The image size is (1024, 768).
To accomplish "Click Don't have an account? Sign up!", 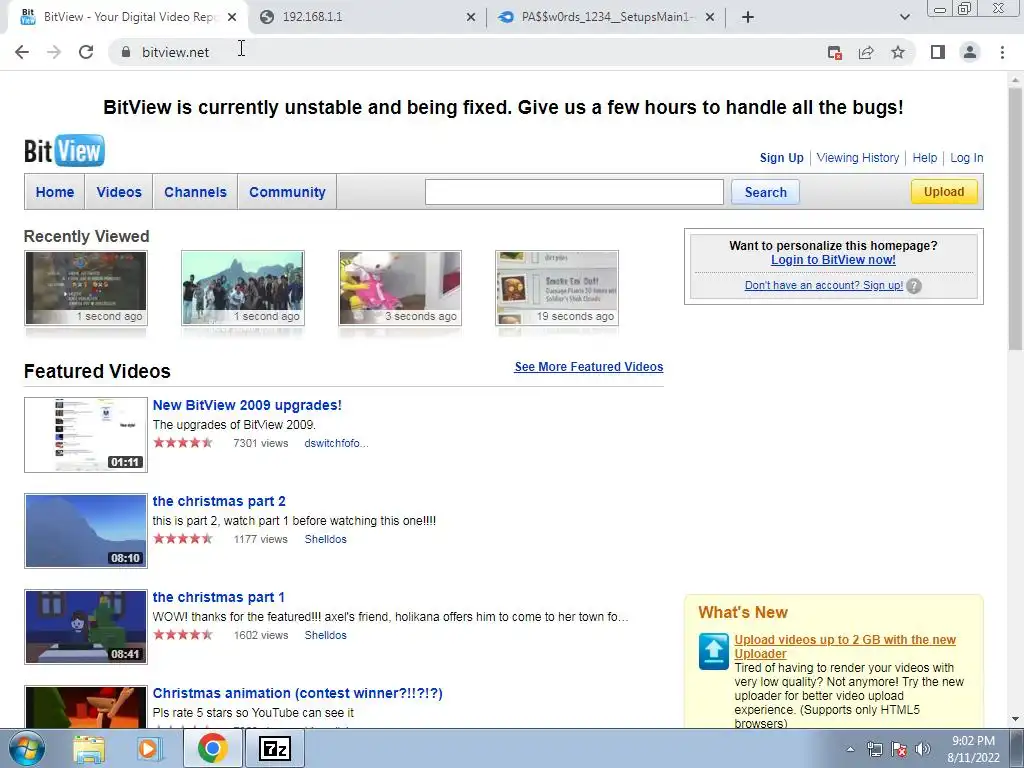I will 824,285.
